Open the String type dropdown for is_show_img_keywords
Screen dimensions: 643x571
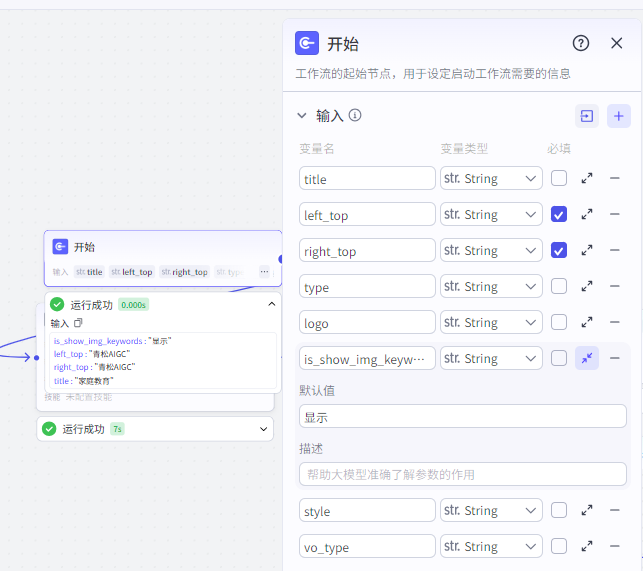tap(491, 358)
